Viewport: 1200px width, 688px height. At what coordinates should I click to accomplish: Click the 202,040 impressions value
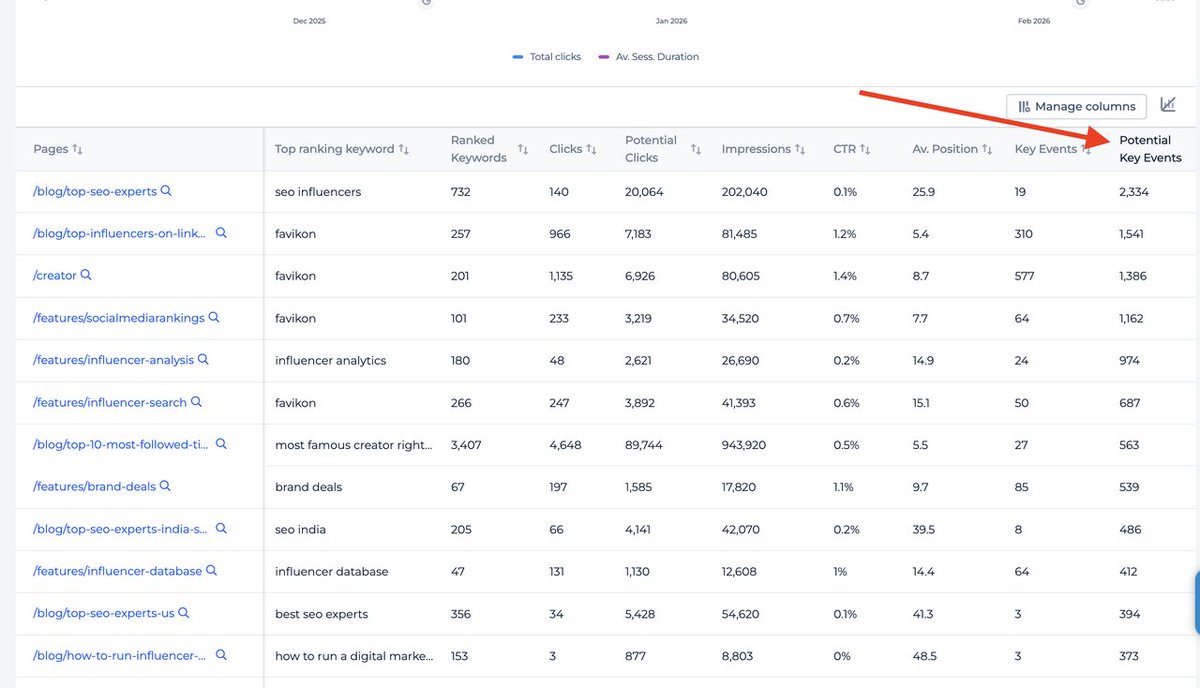tap(745, 192)
